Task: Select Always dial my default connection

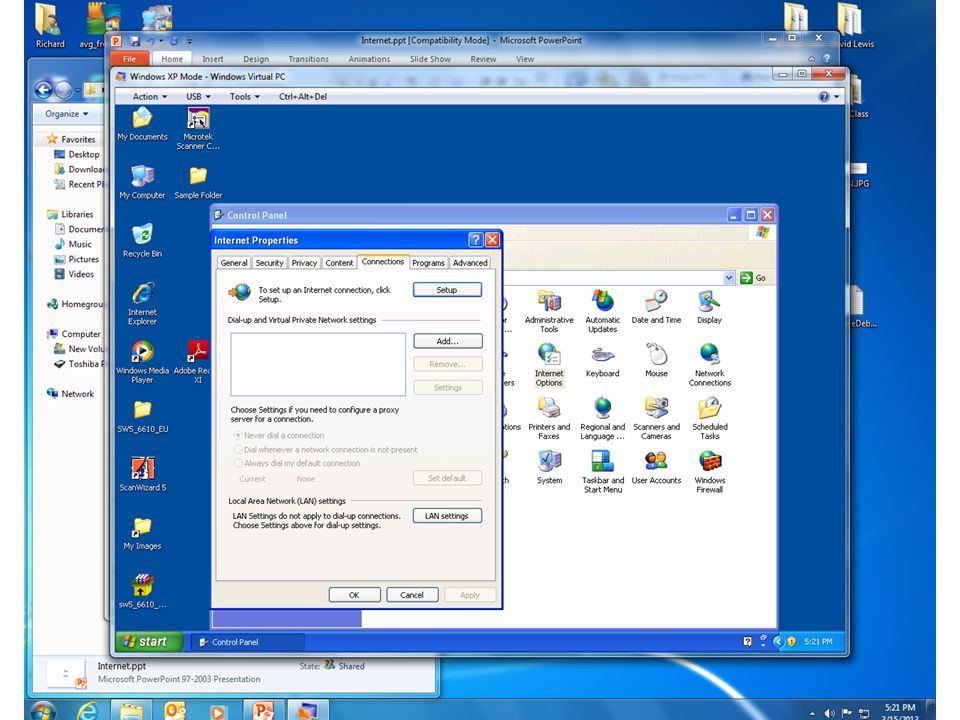Action: click(x=297, y=463)
